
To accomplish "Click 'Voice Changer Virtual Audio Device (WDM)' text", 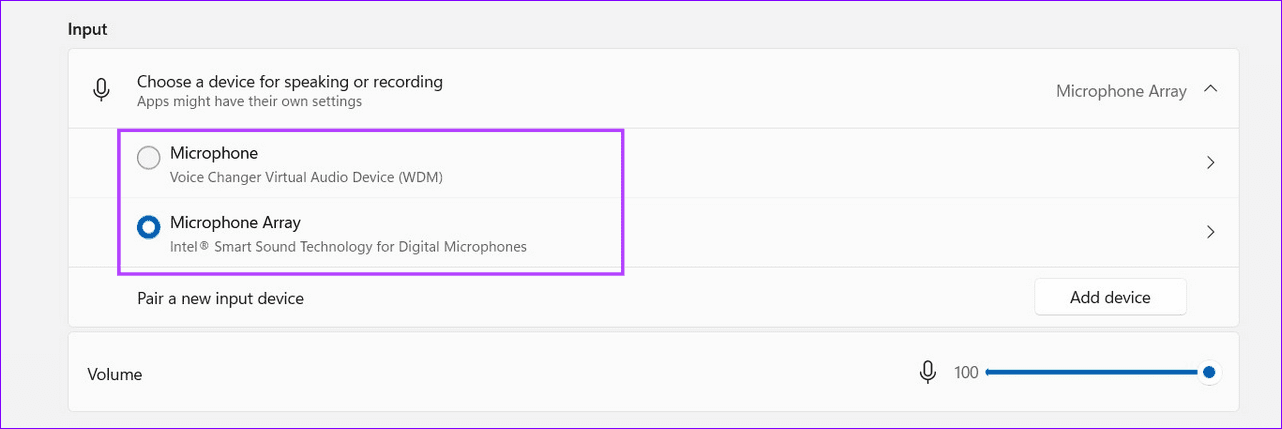I will (306, 178).
